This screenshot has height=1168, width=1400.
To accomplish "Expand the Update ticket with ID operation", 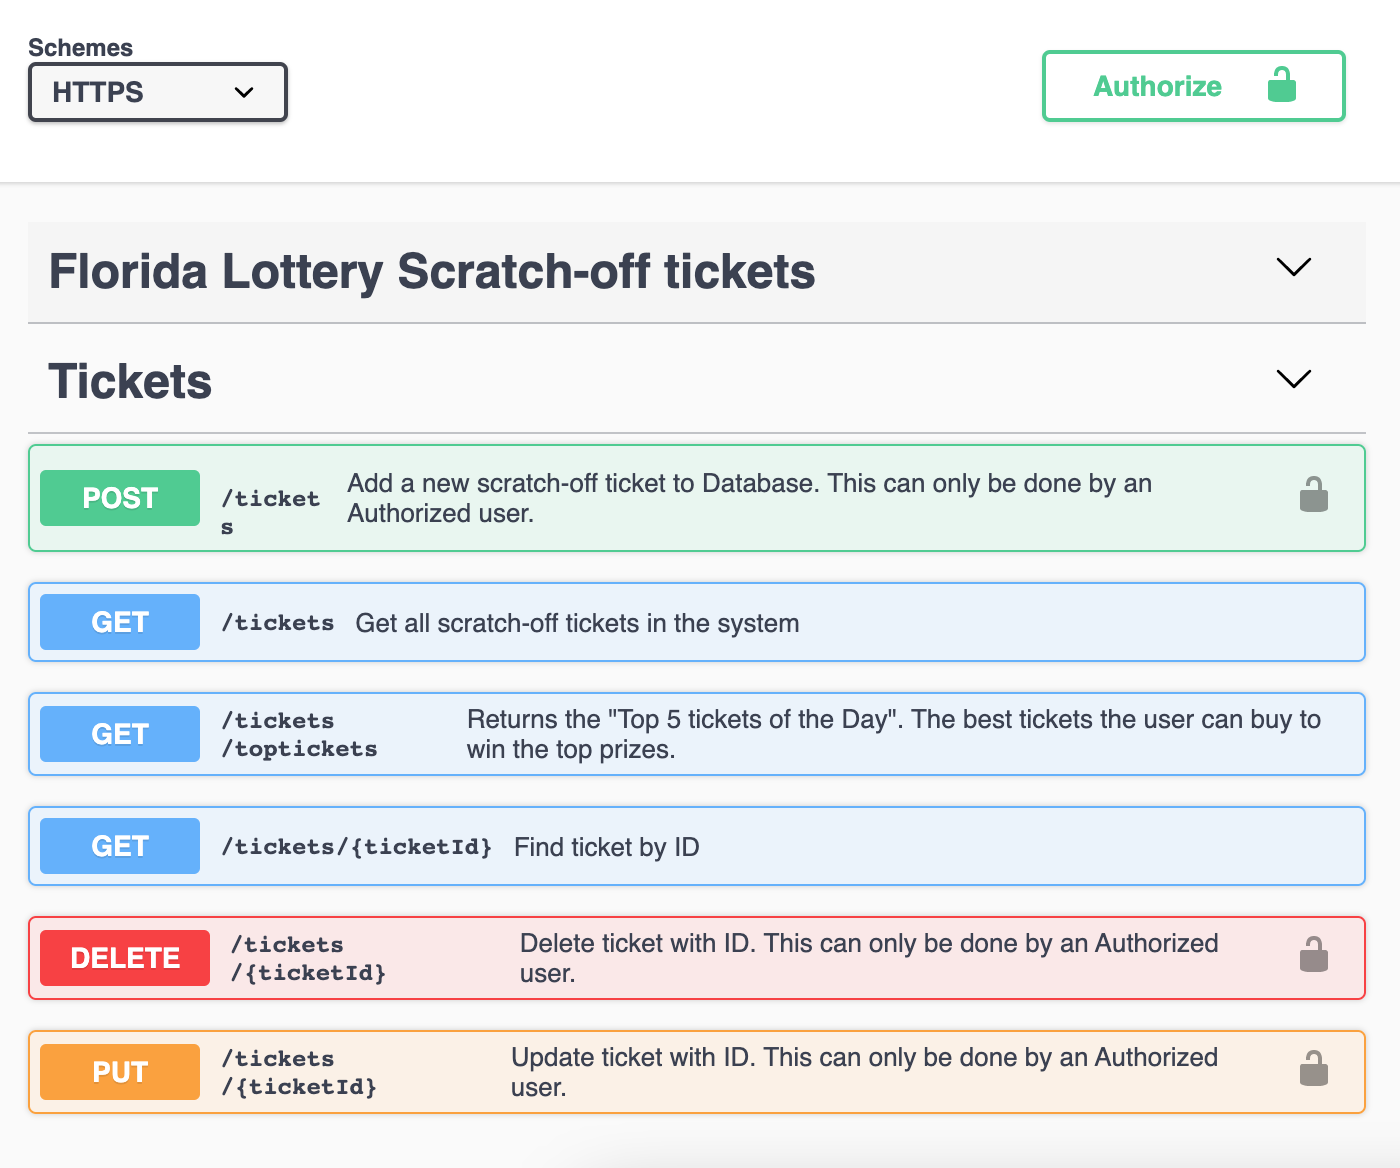I will [700, 1071].
